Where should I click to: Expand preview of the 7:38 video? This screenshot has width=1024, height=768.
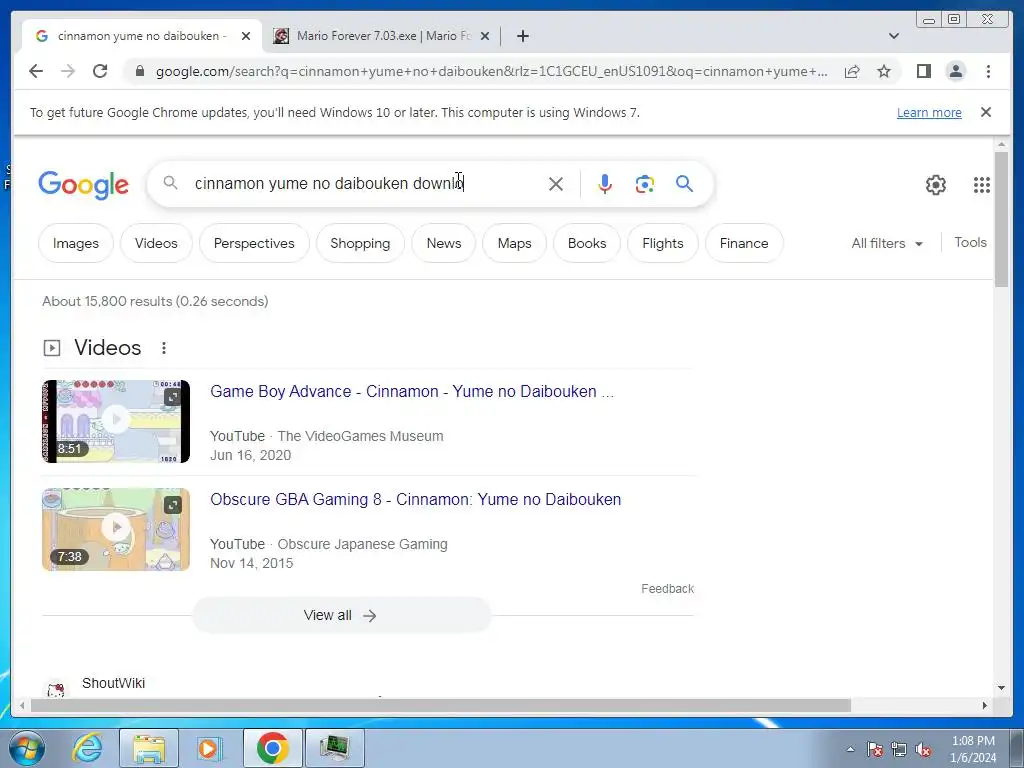pyautogui.click(x=172, y=505)
